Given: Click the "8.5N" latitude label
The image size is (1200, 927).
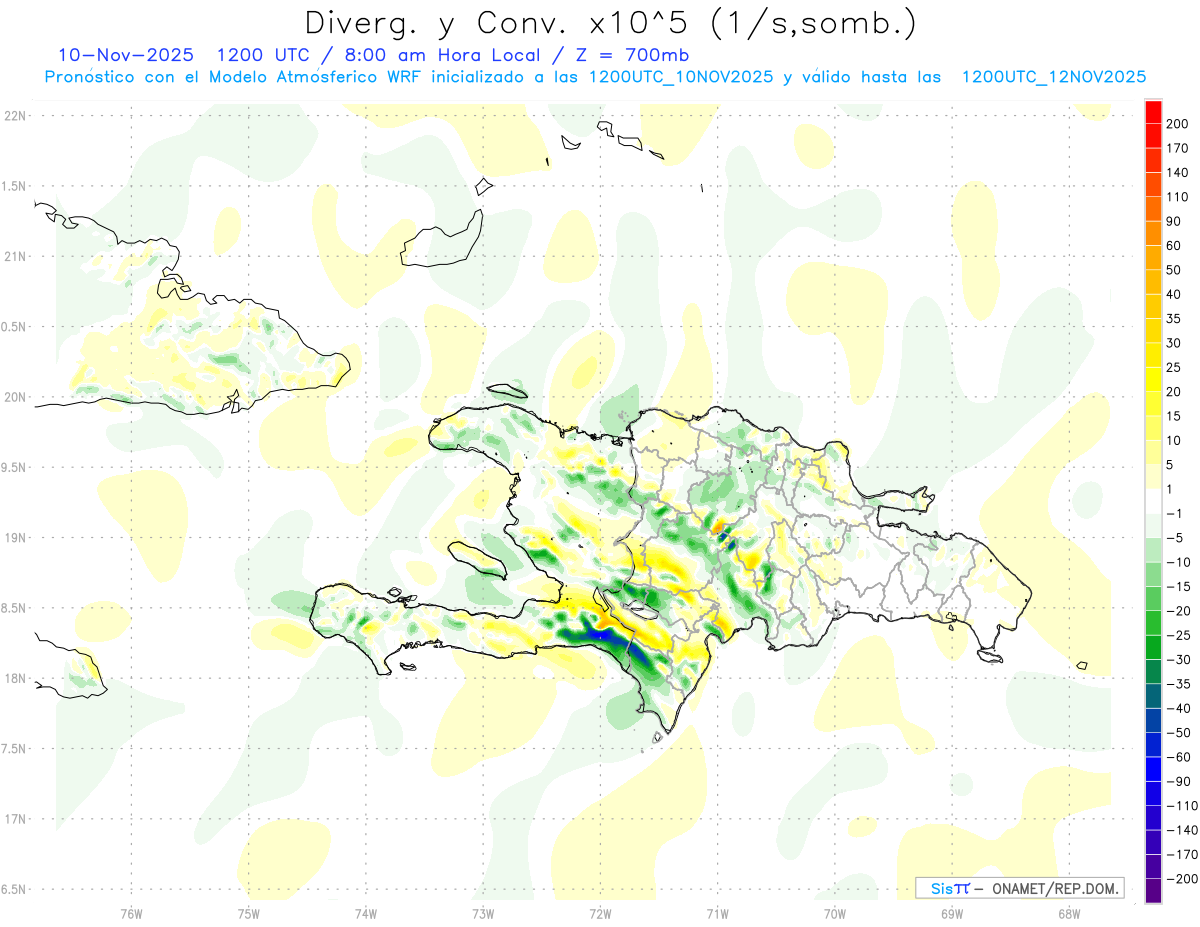Looking at the screenshot, I should pos(15,608).
